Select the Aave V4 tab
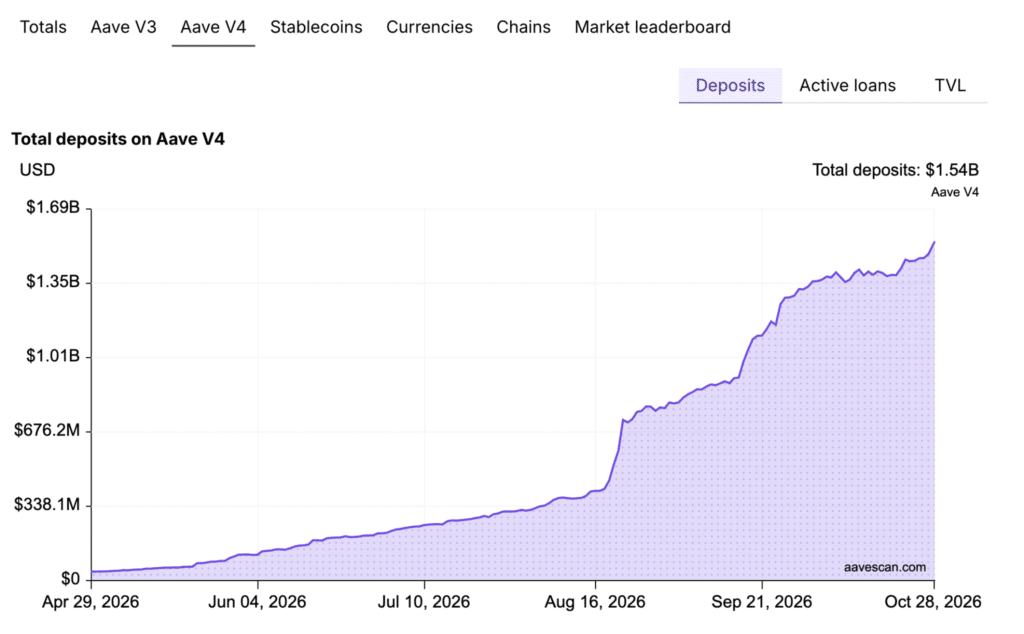This screenshot has width=1024, height=634. 213,27
